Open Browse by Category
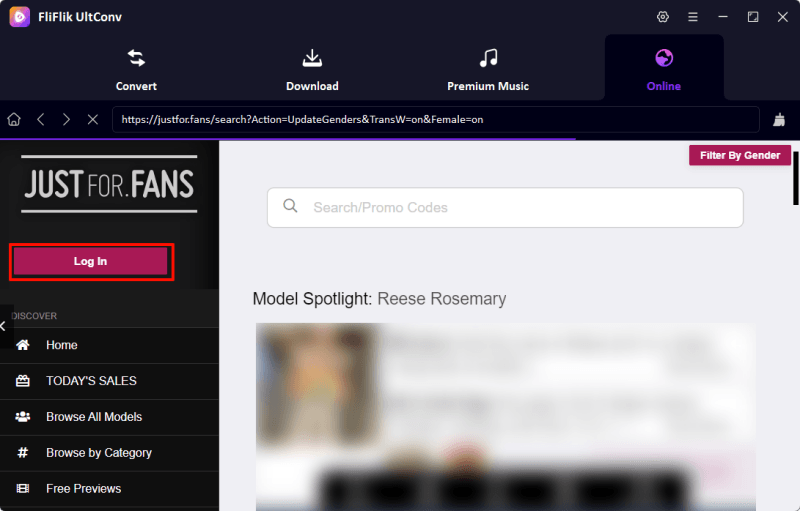 click(99, 453)
